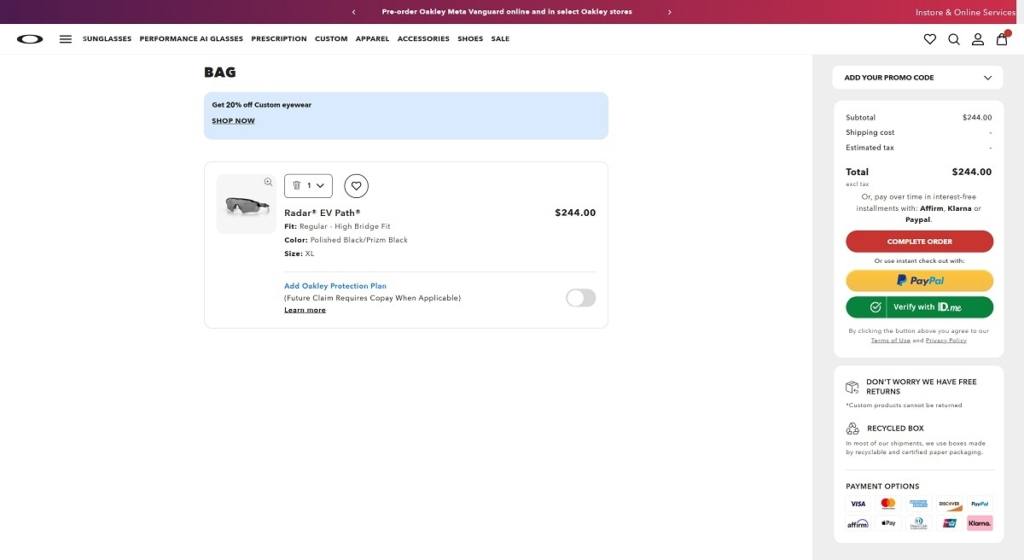The width and height of the screenshot is (1024, 560).
Task: Click the search magnifier icon
Action: [954, 39]
